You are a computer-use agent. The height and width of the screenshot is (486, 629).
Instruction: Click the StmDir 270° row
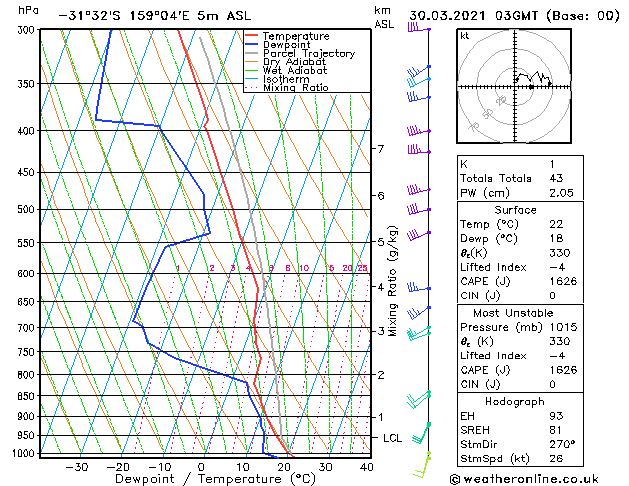[520, 445]
